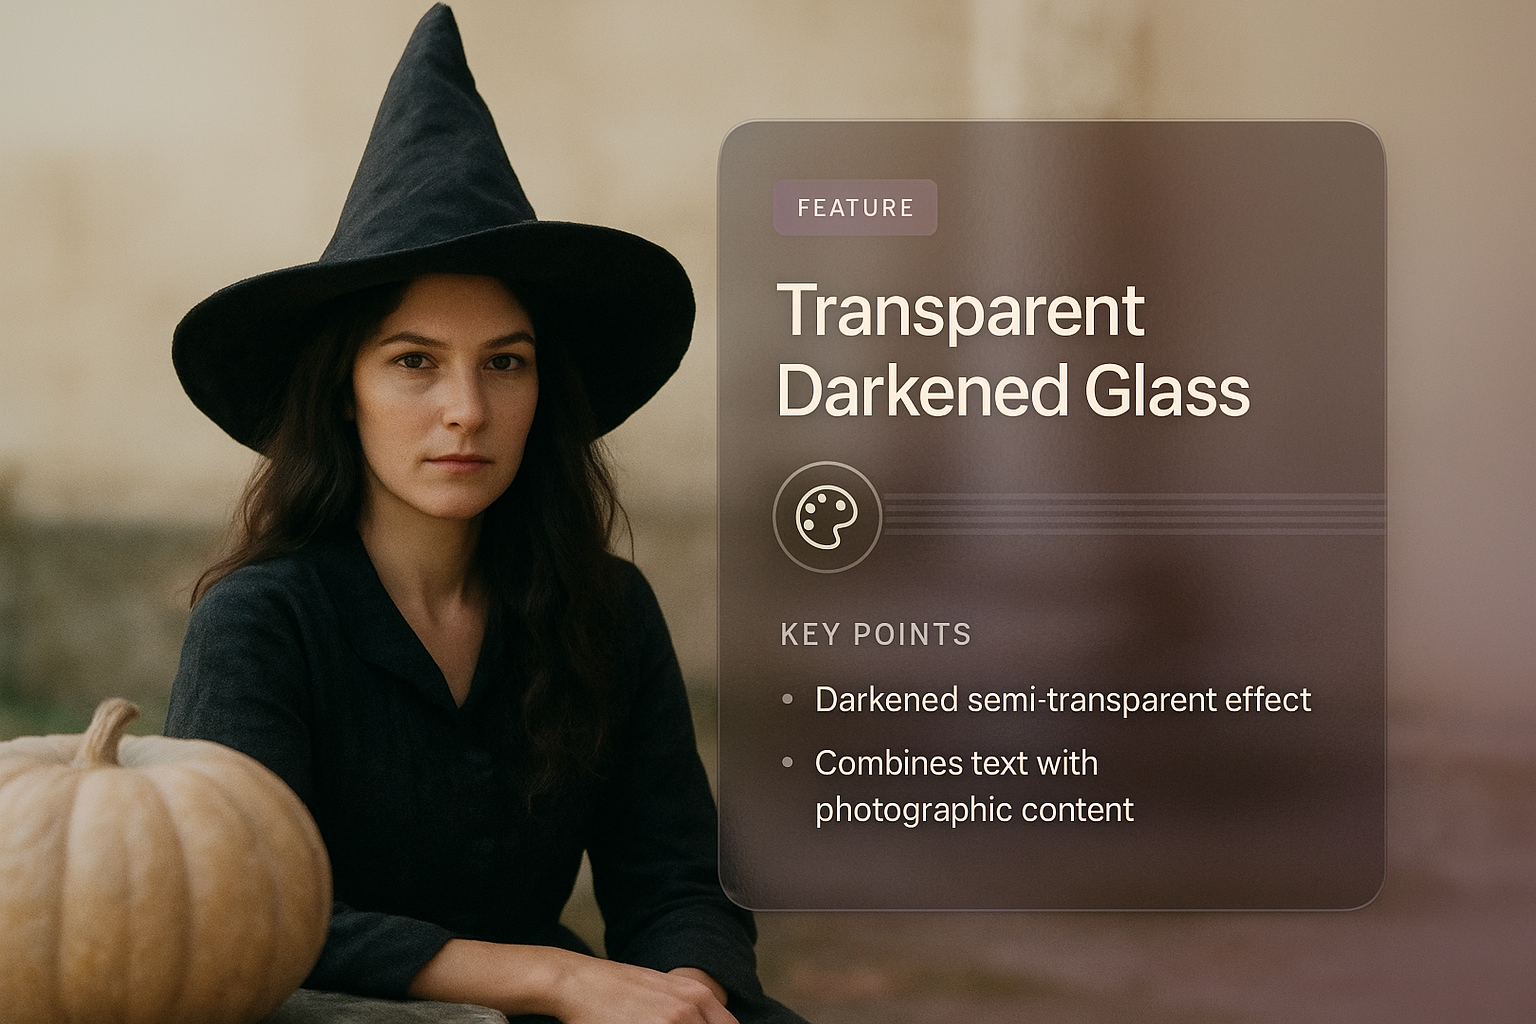Click the Combines text with line
The image size is (1536, 1024).
point(957,763)
